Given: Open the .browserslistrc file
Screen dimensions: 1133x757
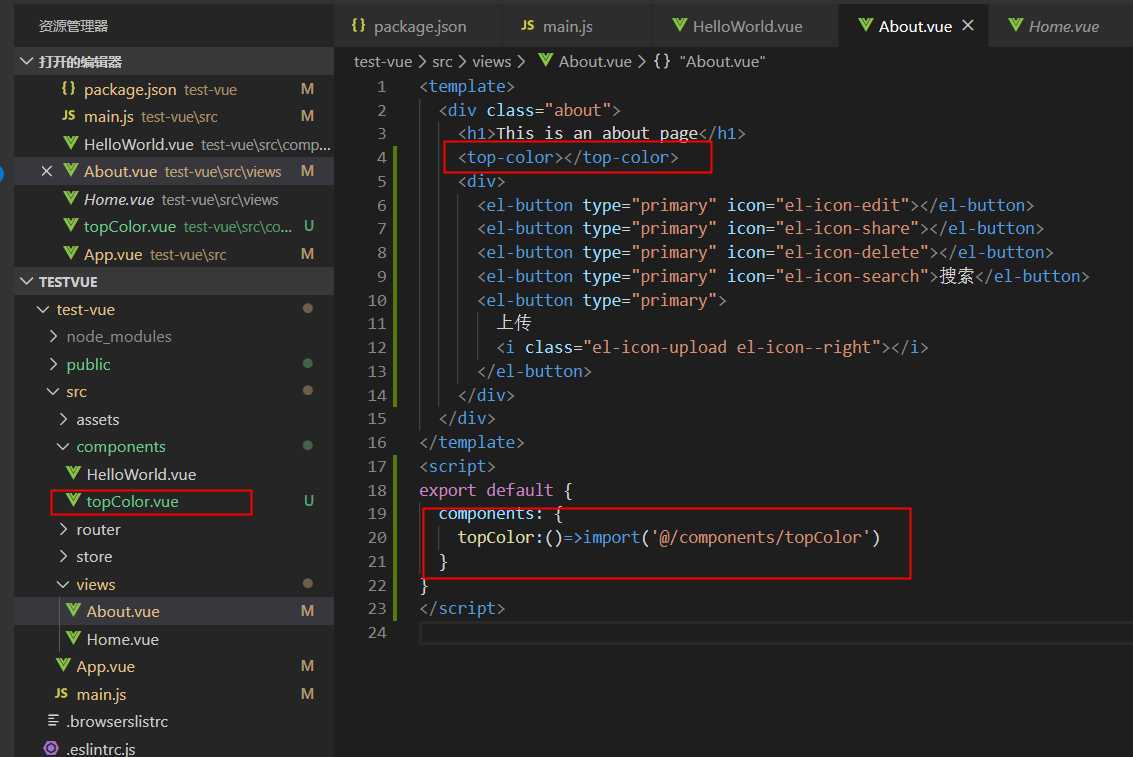Looking at the screenshot, I should point(173,721).
